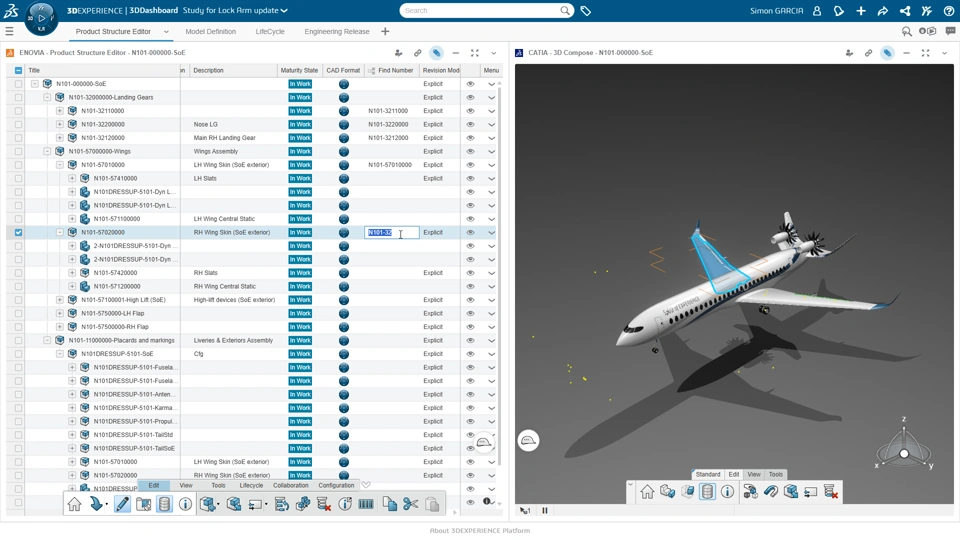Open the hamburger menu at top left
960x540 pixels.
tap(9, 31)
